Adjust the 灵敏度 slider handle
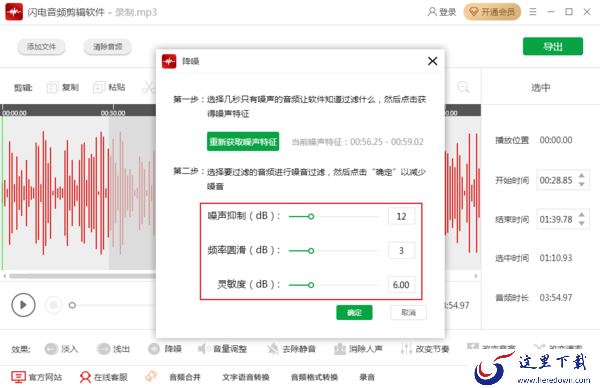 pos(311,285)
